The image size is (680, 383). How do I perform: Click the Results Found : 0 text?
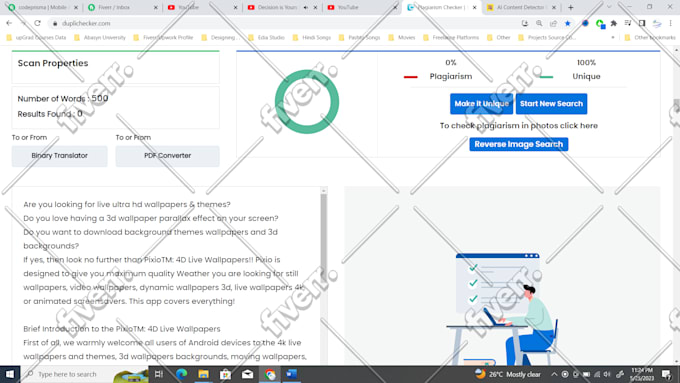50,114
